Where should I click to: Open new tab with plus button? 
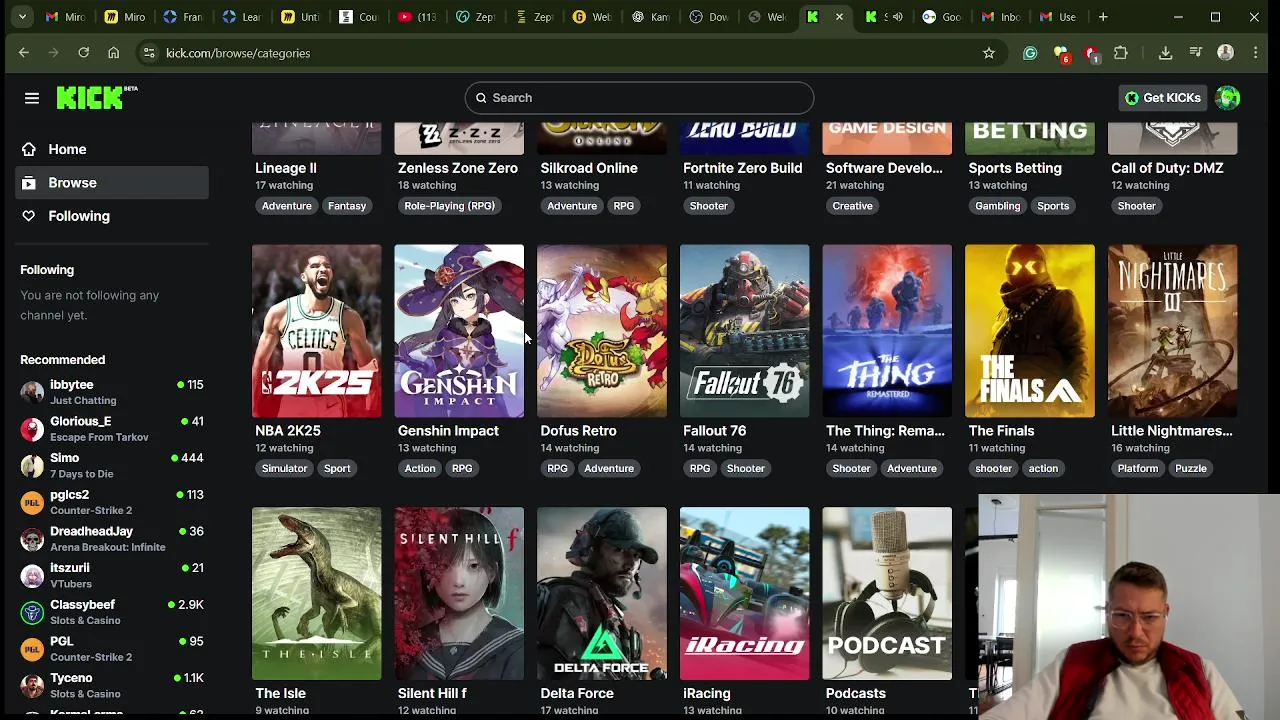(x=1103, y=17)
